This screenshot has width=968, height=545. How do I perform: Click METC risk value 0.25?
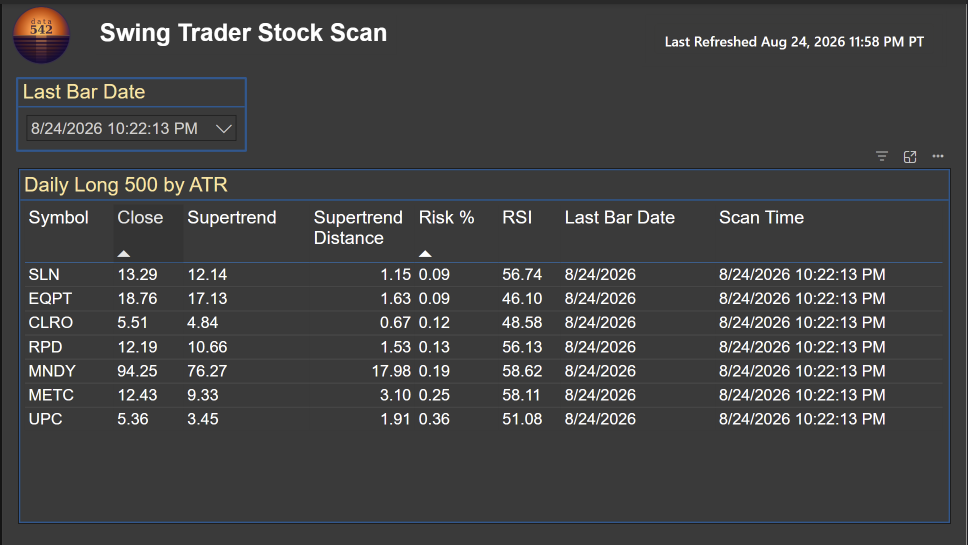[434, 395]
